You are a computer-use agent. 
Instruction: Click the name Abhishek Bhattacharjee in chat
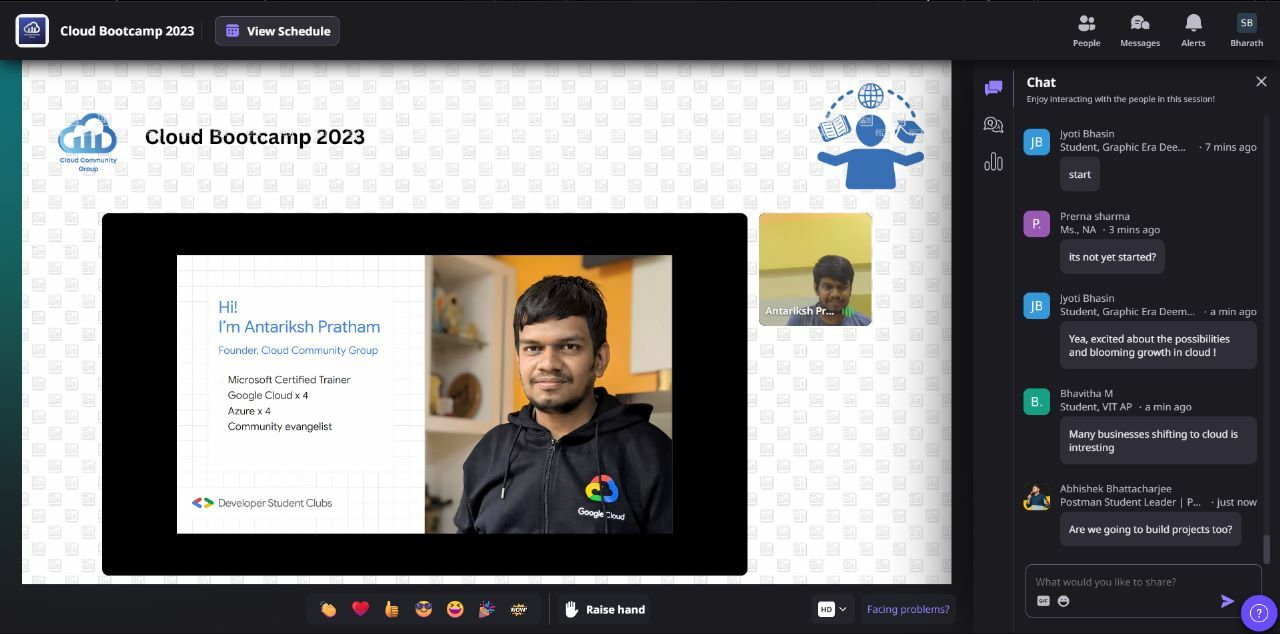(x=1116, y=489)
